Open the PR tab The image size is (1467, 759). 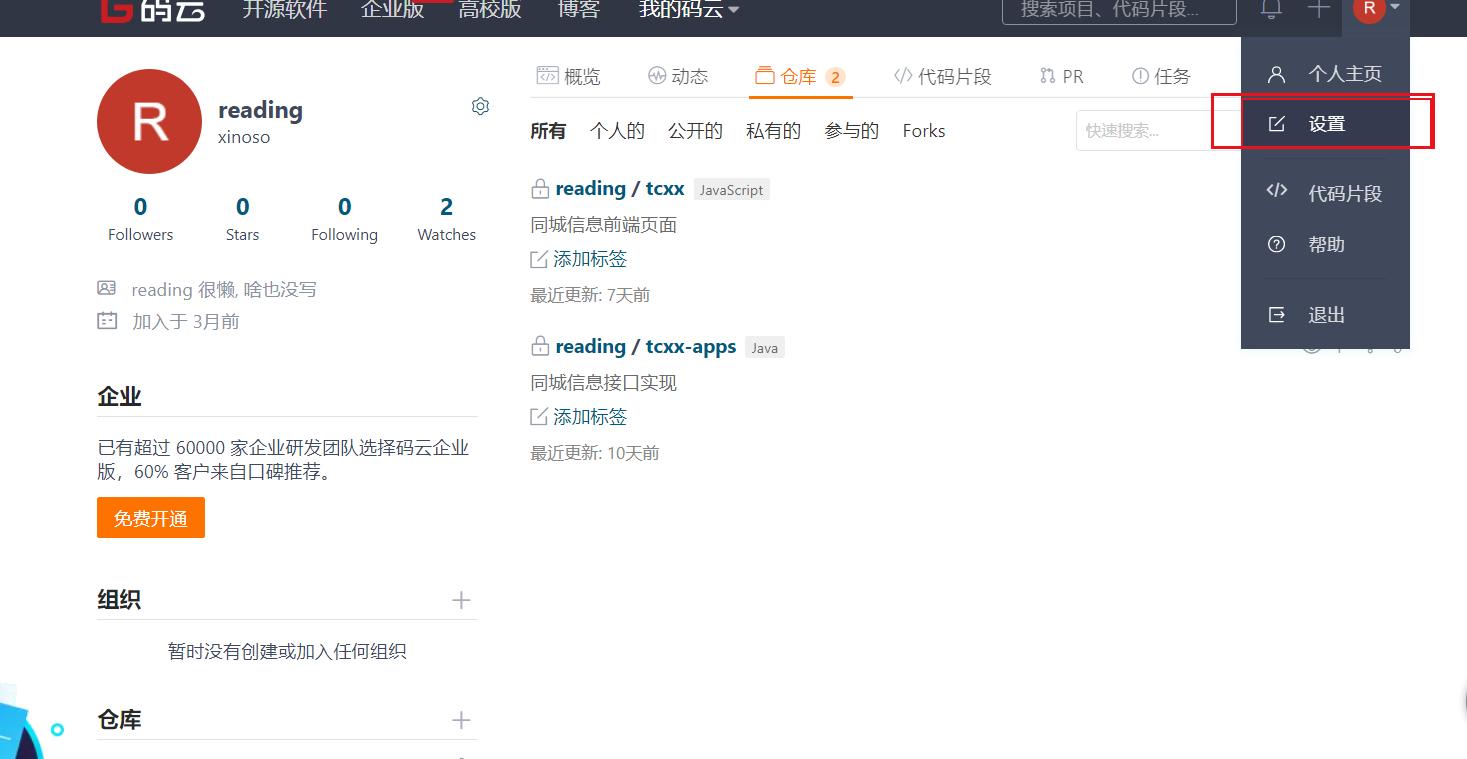1062,74
